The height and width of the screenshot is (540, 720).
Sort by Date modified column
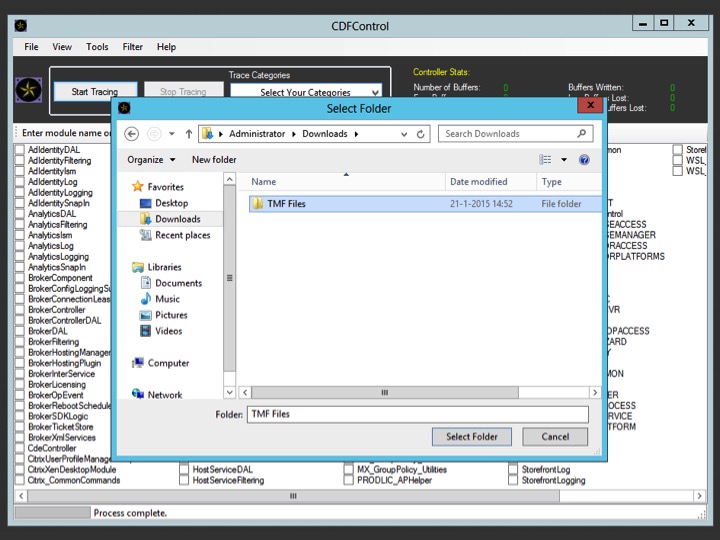click(x=490, y=182)
